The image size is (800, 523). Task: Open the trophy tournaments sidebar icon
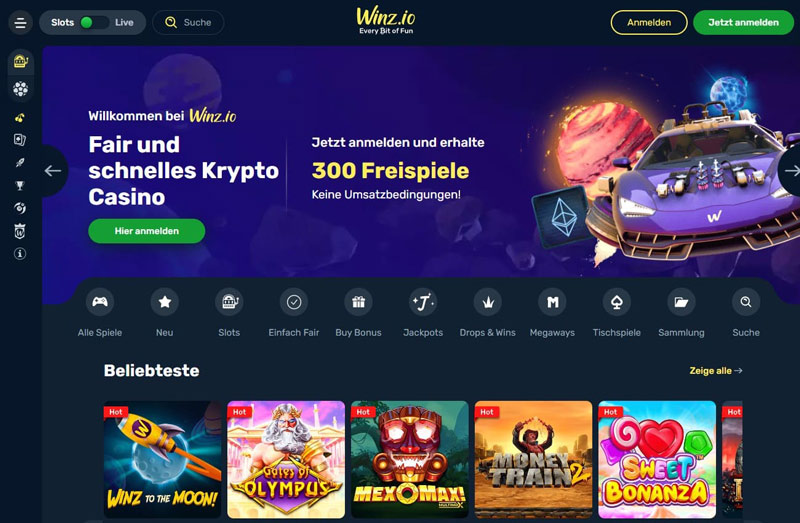click(x=20, y=185)
